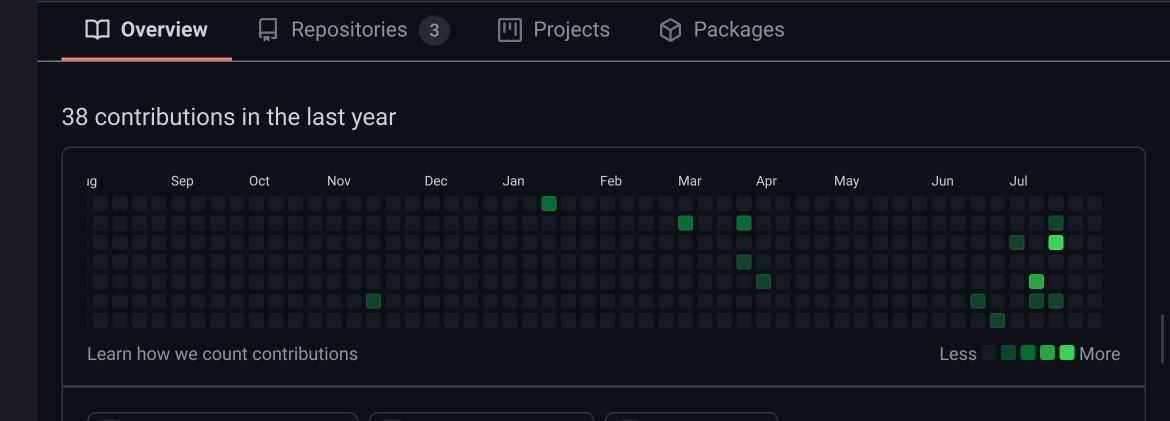Click the first green March contribution cell

(x=685, y=222)
